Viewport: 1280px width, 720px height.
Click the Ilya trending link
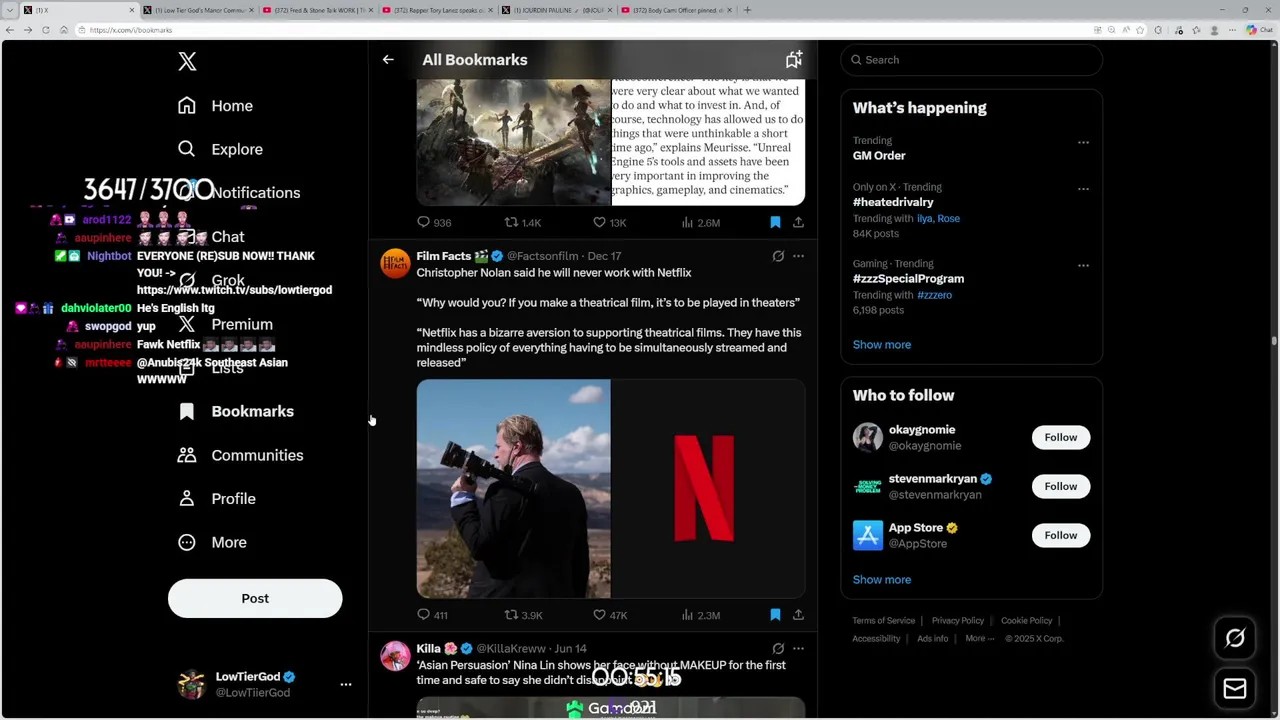(924, 218)
